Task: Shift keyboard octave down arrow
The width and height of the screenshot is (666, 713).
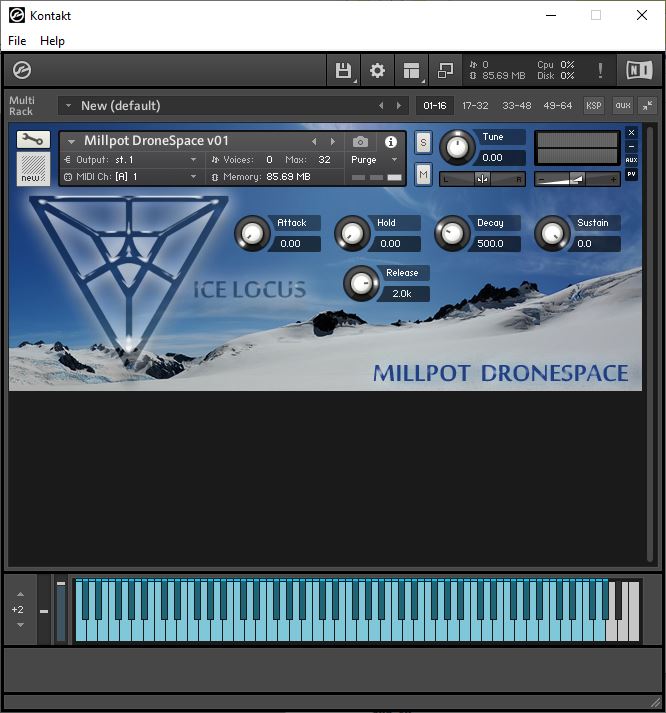Action: pos(20,625)
